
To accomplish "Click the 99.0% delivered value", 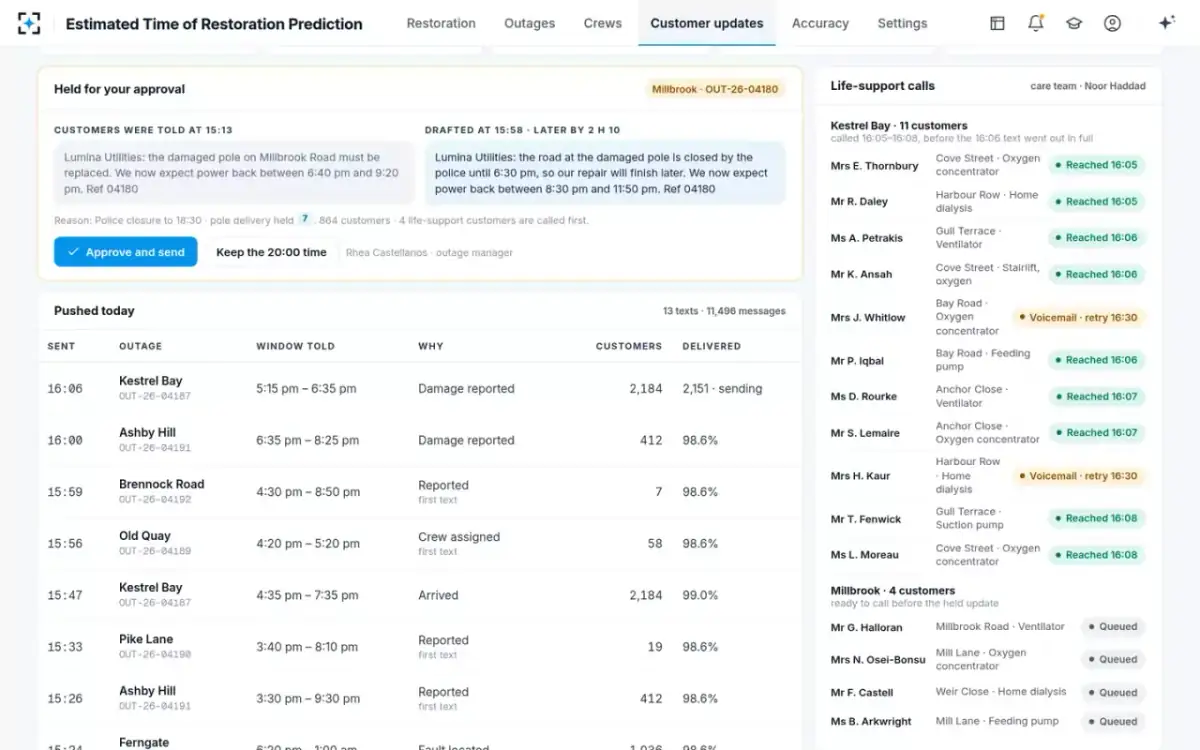I will (700, 595).
